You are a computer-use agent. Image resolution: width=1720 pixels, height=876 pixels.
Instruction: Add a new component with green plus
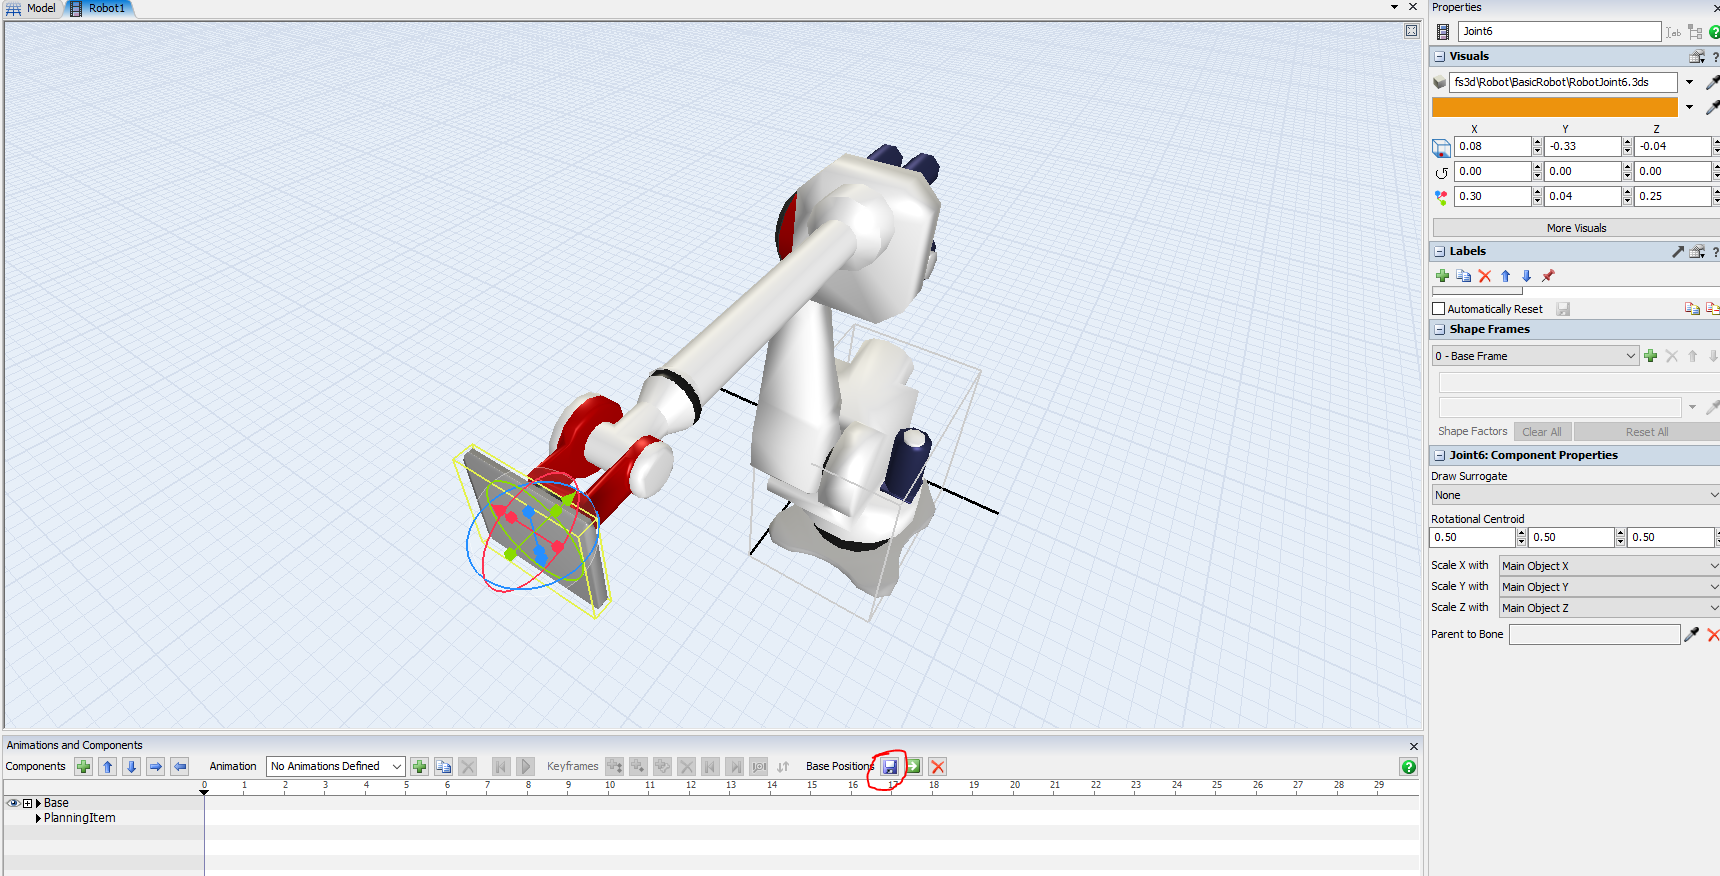tap(84, 767)
